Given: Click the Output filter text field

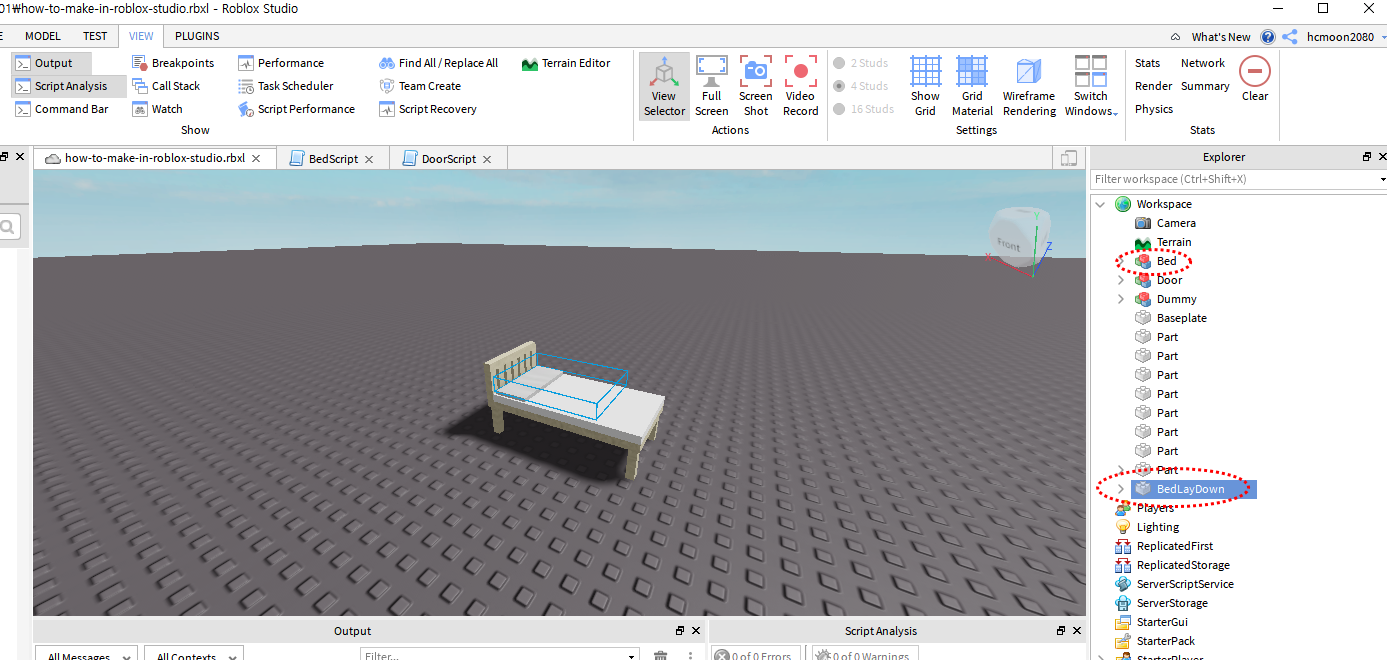Looking at the screenshot, I should click(499, 655).
